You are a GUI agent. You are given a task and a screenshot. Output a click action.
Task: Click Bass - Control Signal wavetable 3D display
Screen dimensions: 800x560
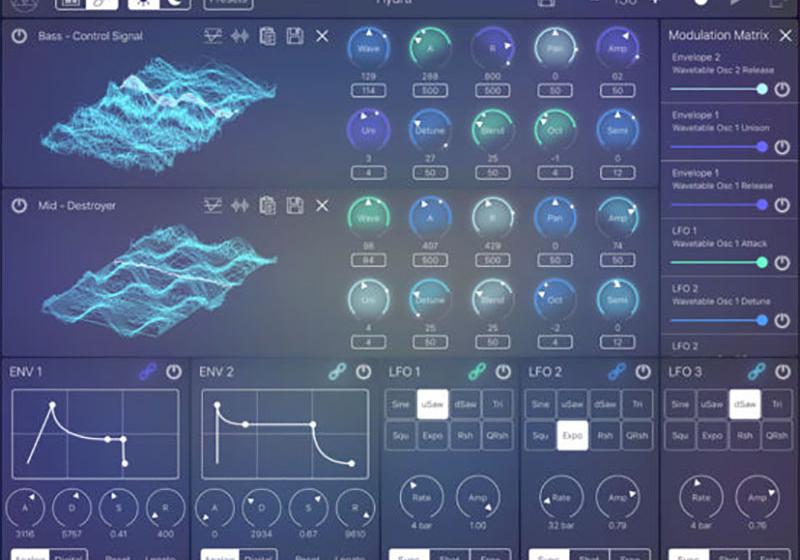158,113
